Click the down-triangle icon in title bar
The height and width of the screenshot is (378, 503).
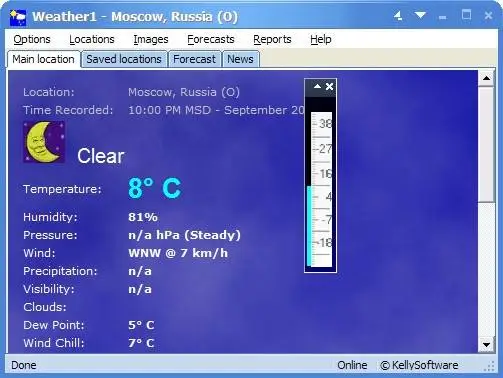click(x=420, y=15)
